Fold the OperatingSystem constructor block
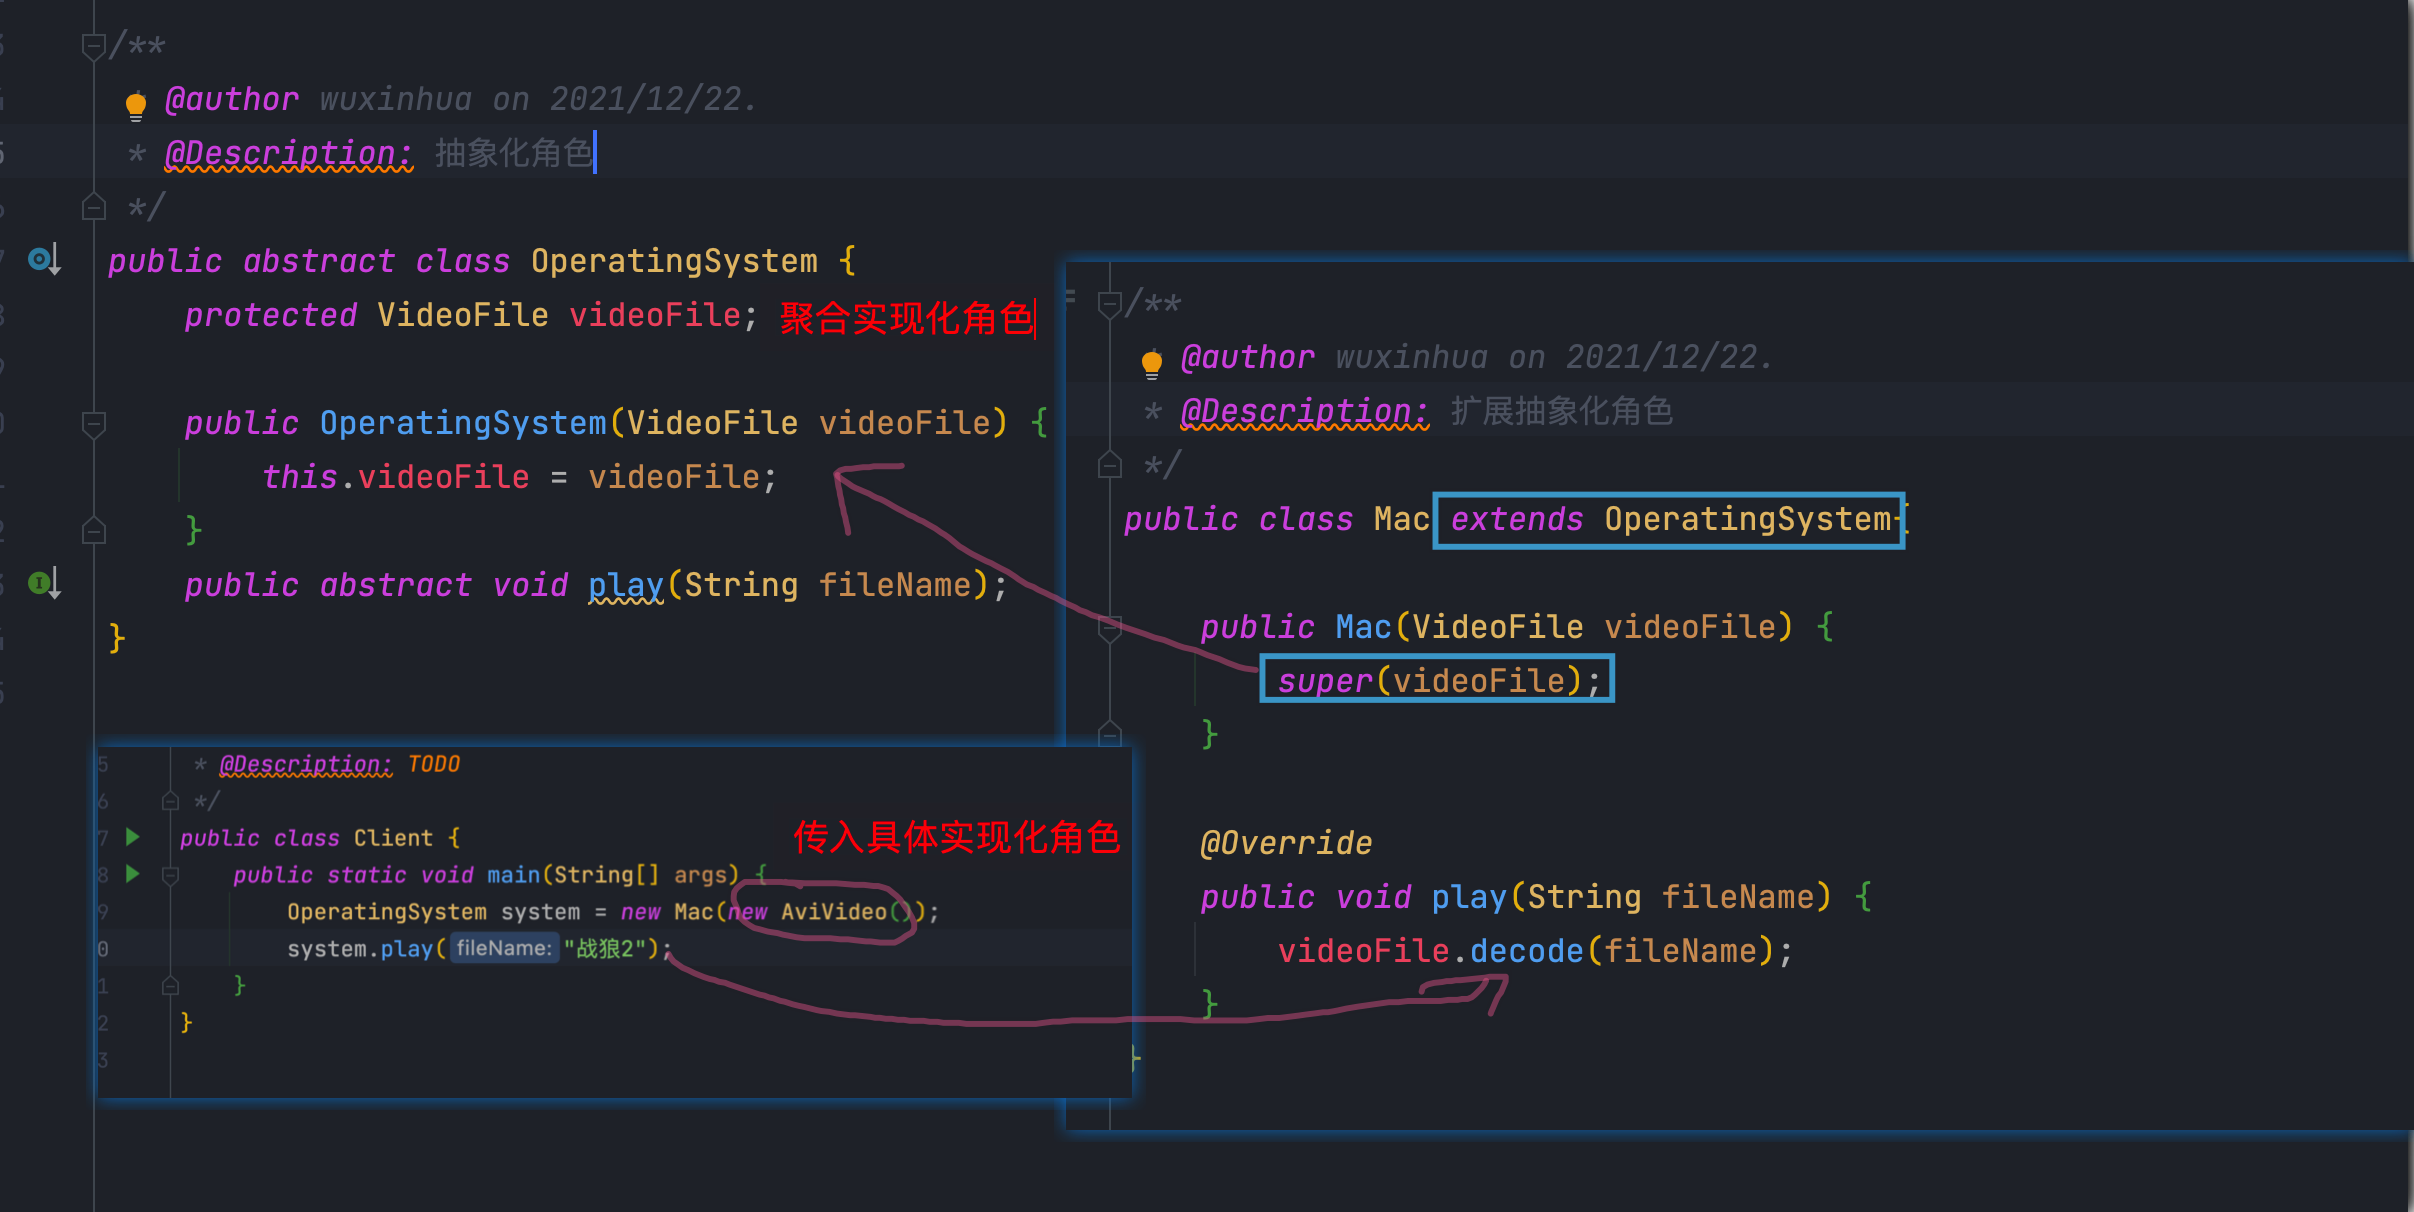 coord(93,424)
